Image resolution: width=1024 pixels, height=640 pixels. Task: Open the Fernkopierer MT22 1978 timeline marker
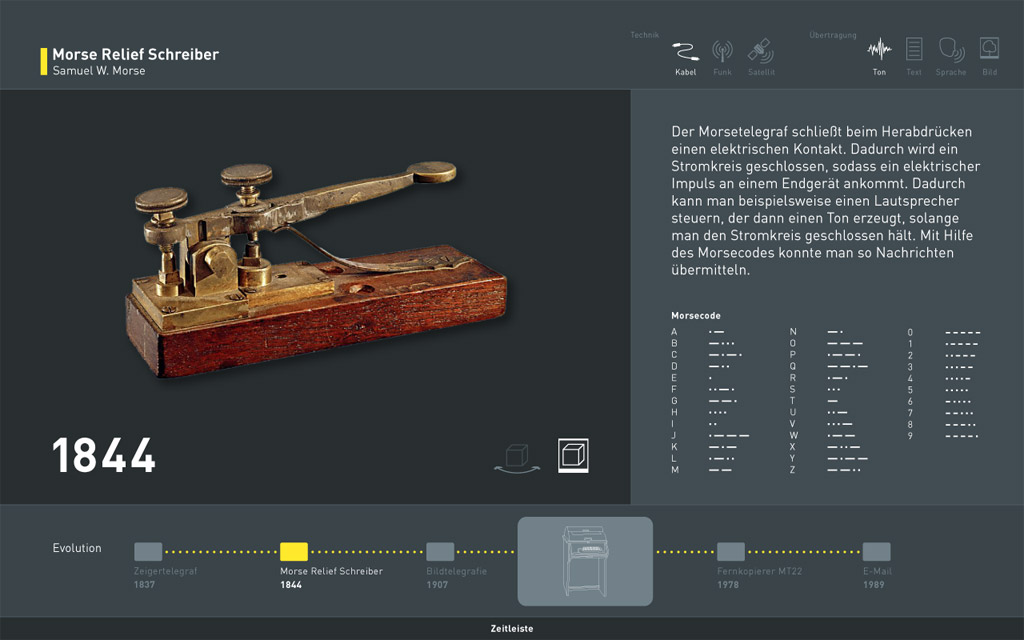(731, 552)
